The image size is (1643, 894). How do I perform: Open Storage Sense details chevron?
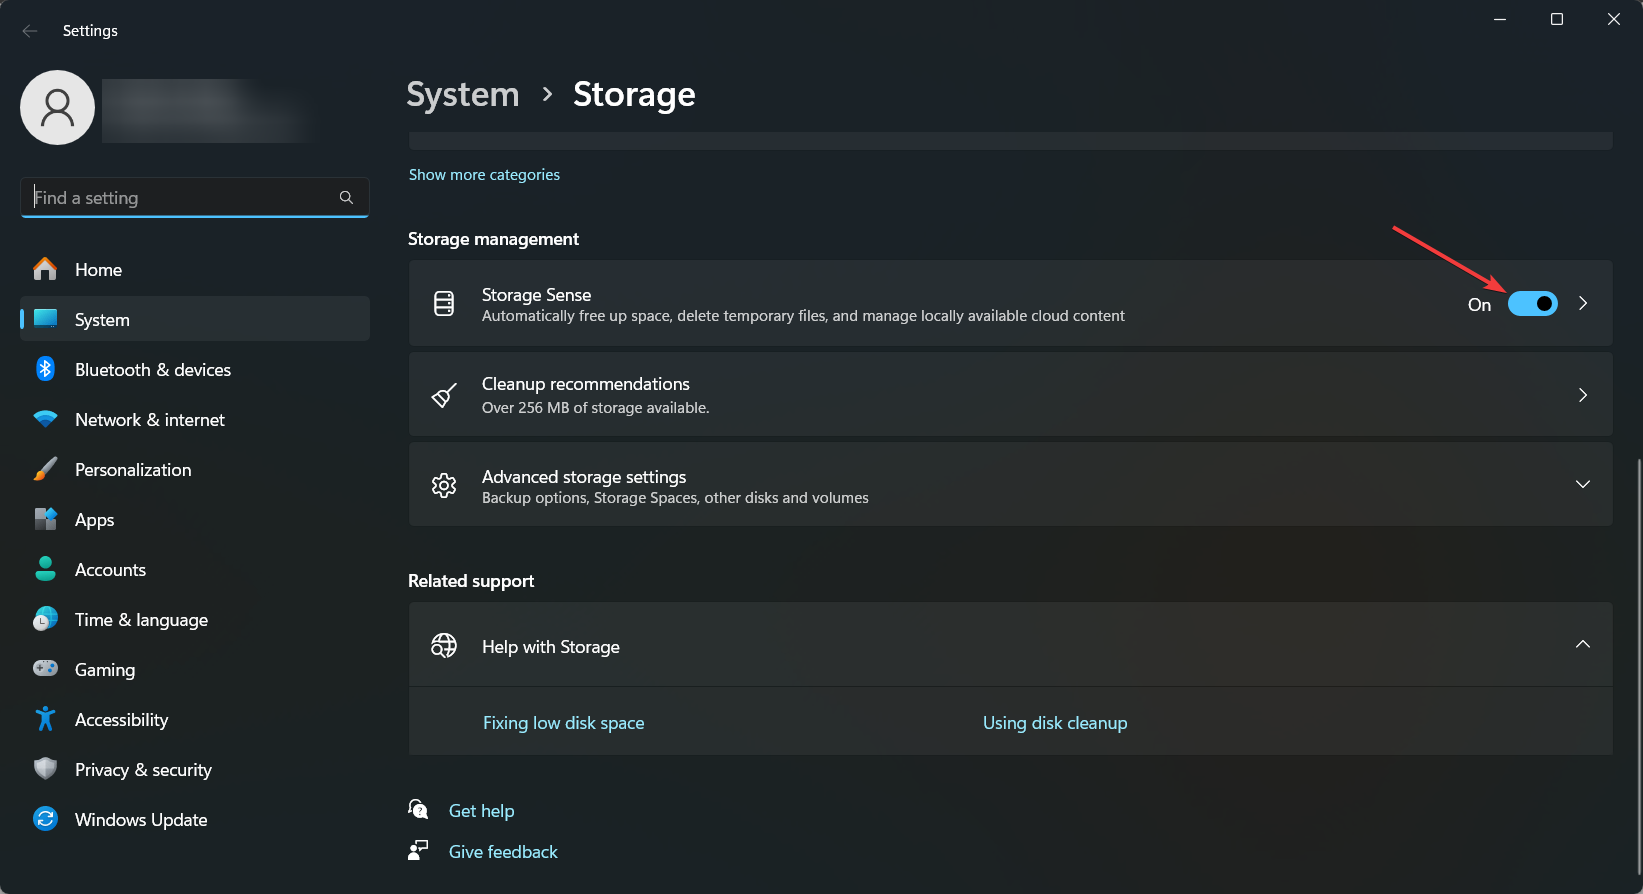1583,303
